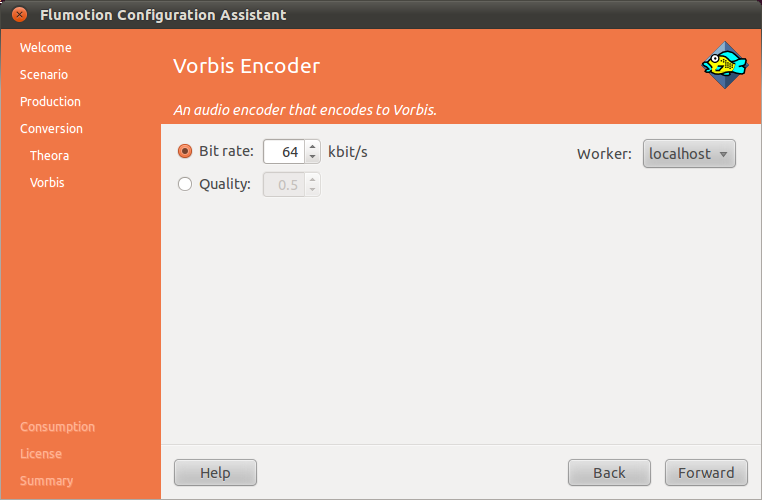Click the Forward button
The image size is (762, 500).
pos(706,472)
